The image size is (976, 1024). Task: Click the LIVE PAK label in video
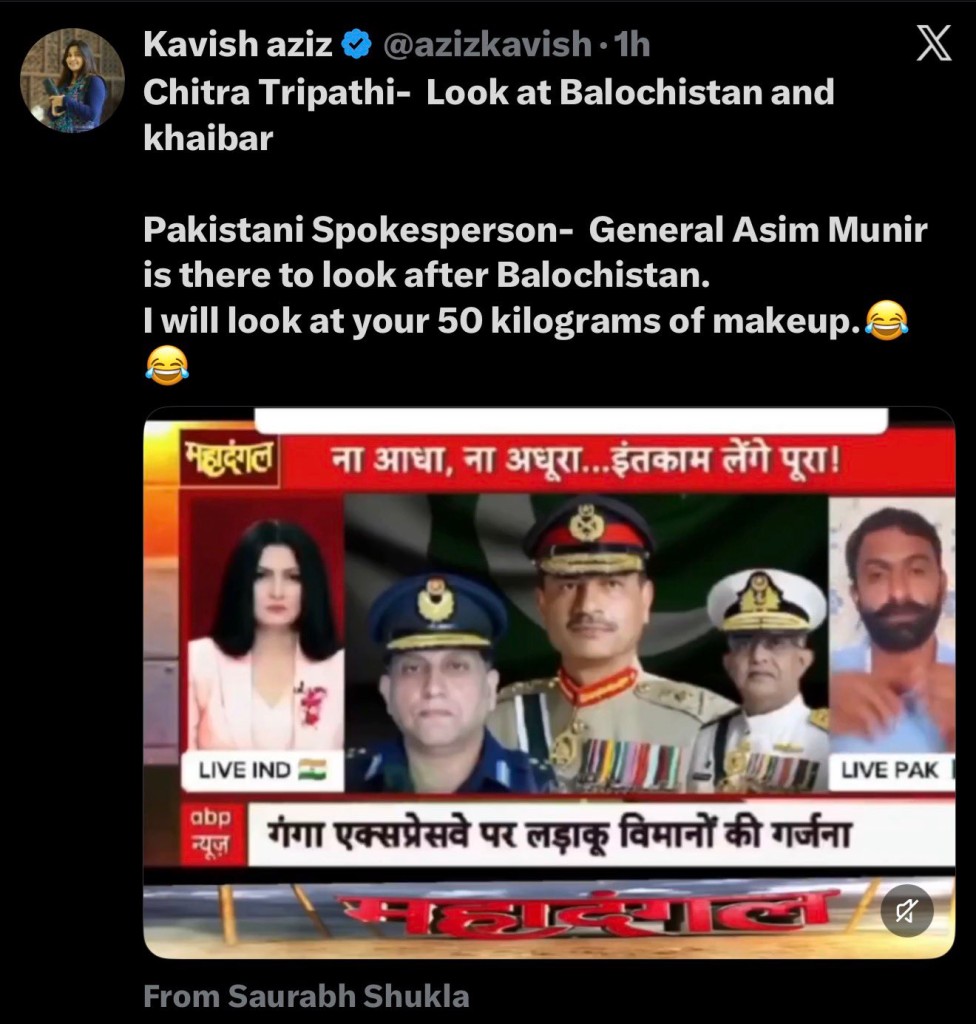[x=892, y=770]
